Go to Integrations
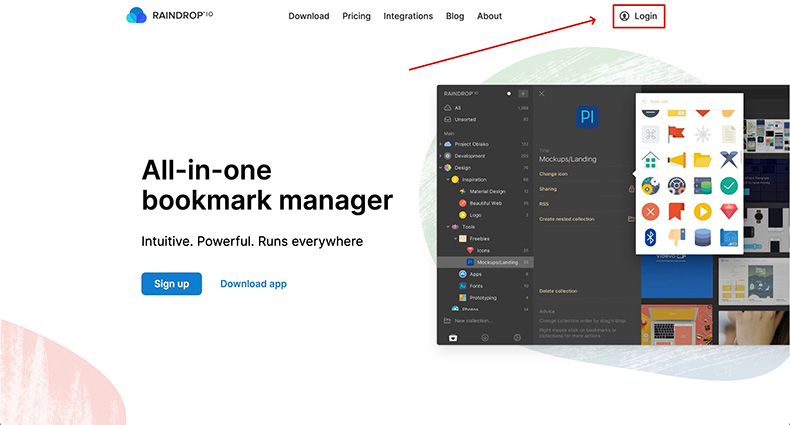This screenshot has width=790, height=425. (x=408, y=16)
